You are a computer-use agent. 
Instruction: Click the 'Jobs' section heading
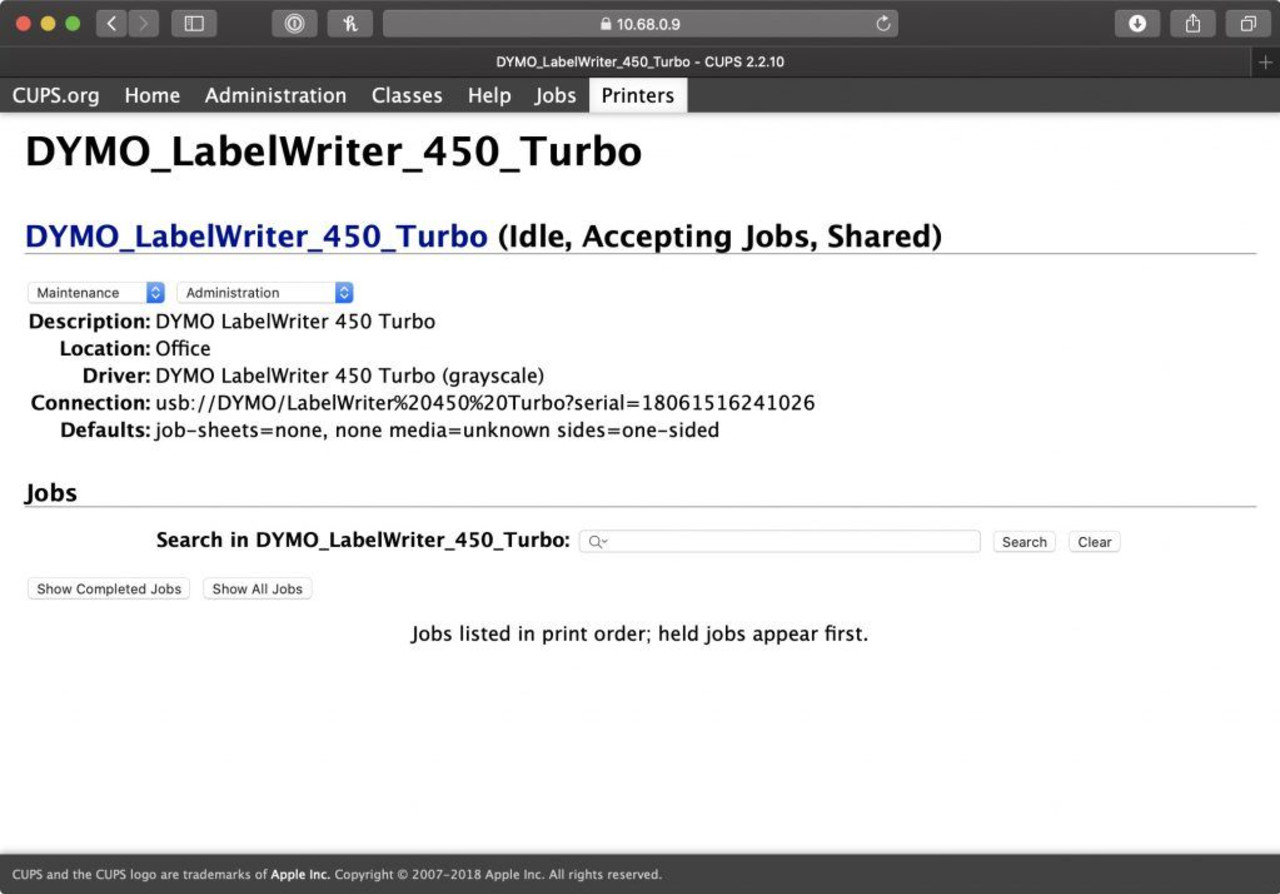point(51,493)
